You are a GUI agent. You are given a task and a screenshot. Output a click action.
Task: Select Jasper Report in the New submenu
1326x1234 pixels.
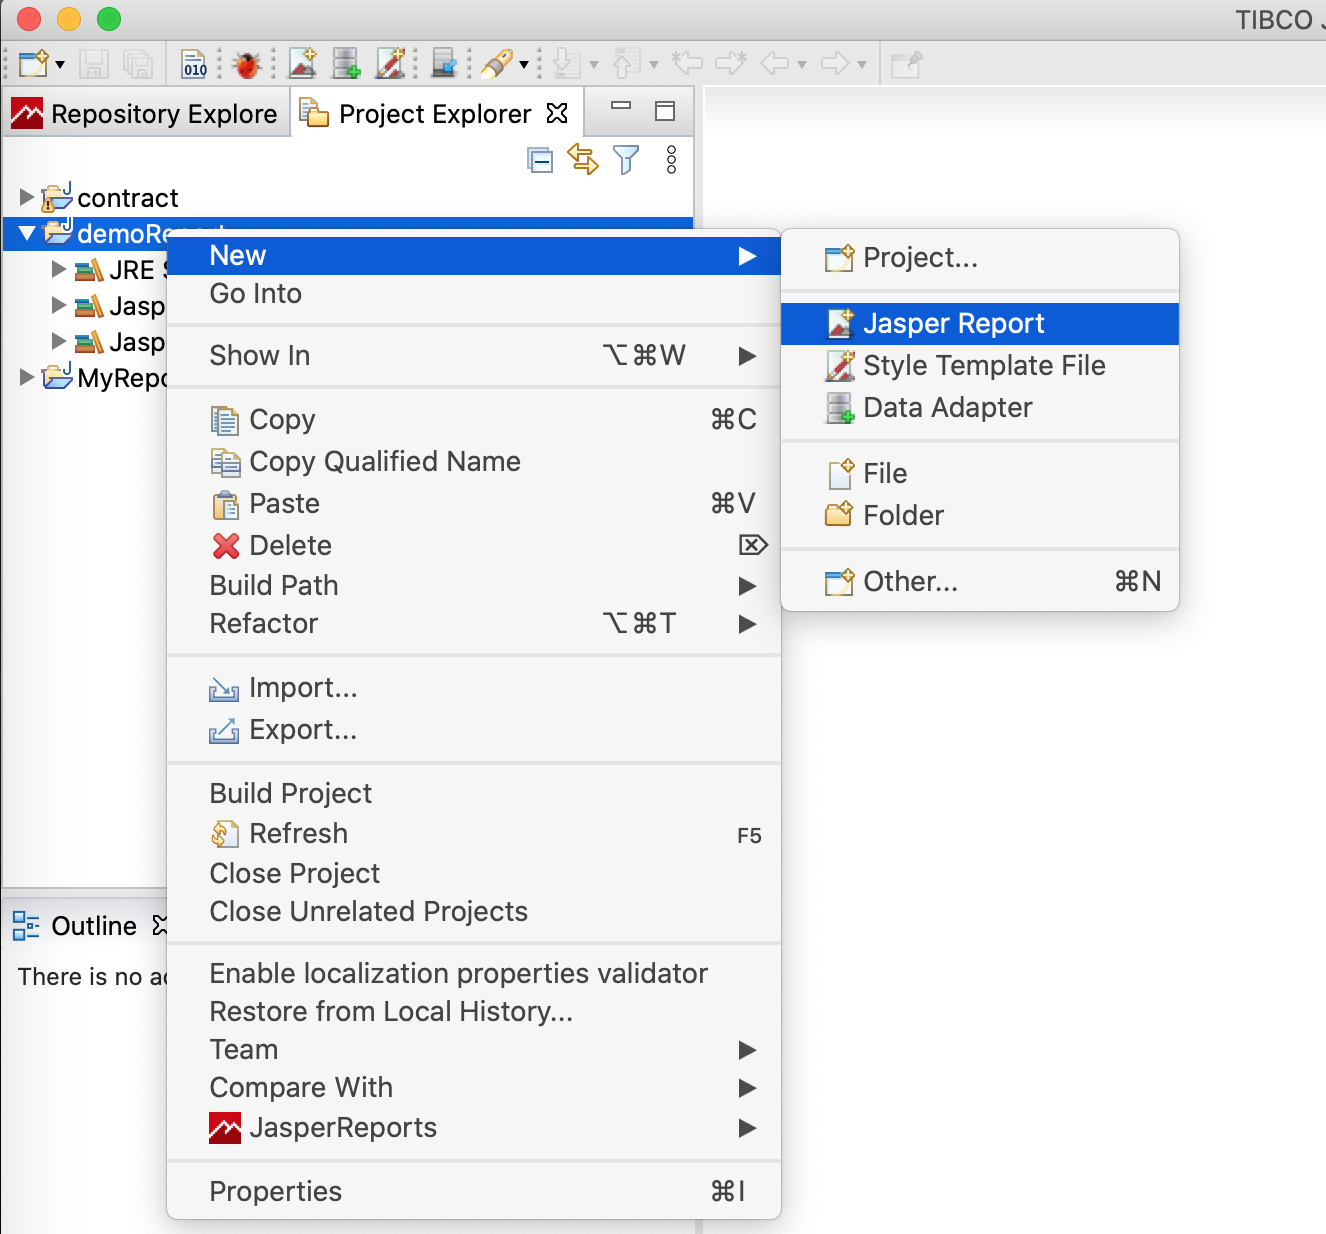point(953,323)
